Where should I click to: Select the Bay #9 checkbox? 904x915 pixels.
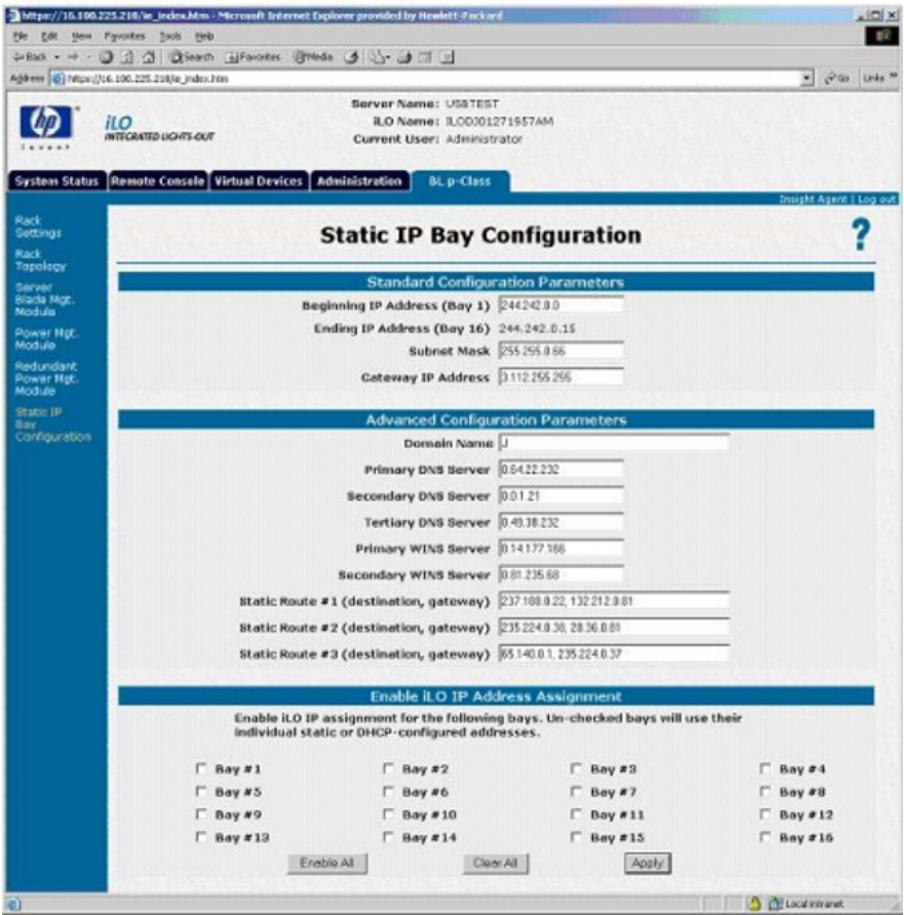pos(201,814)
